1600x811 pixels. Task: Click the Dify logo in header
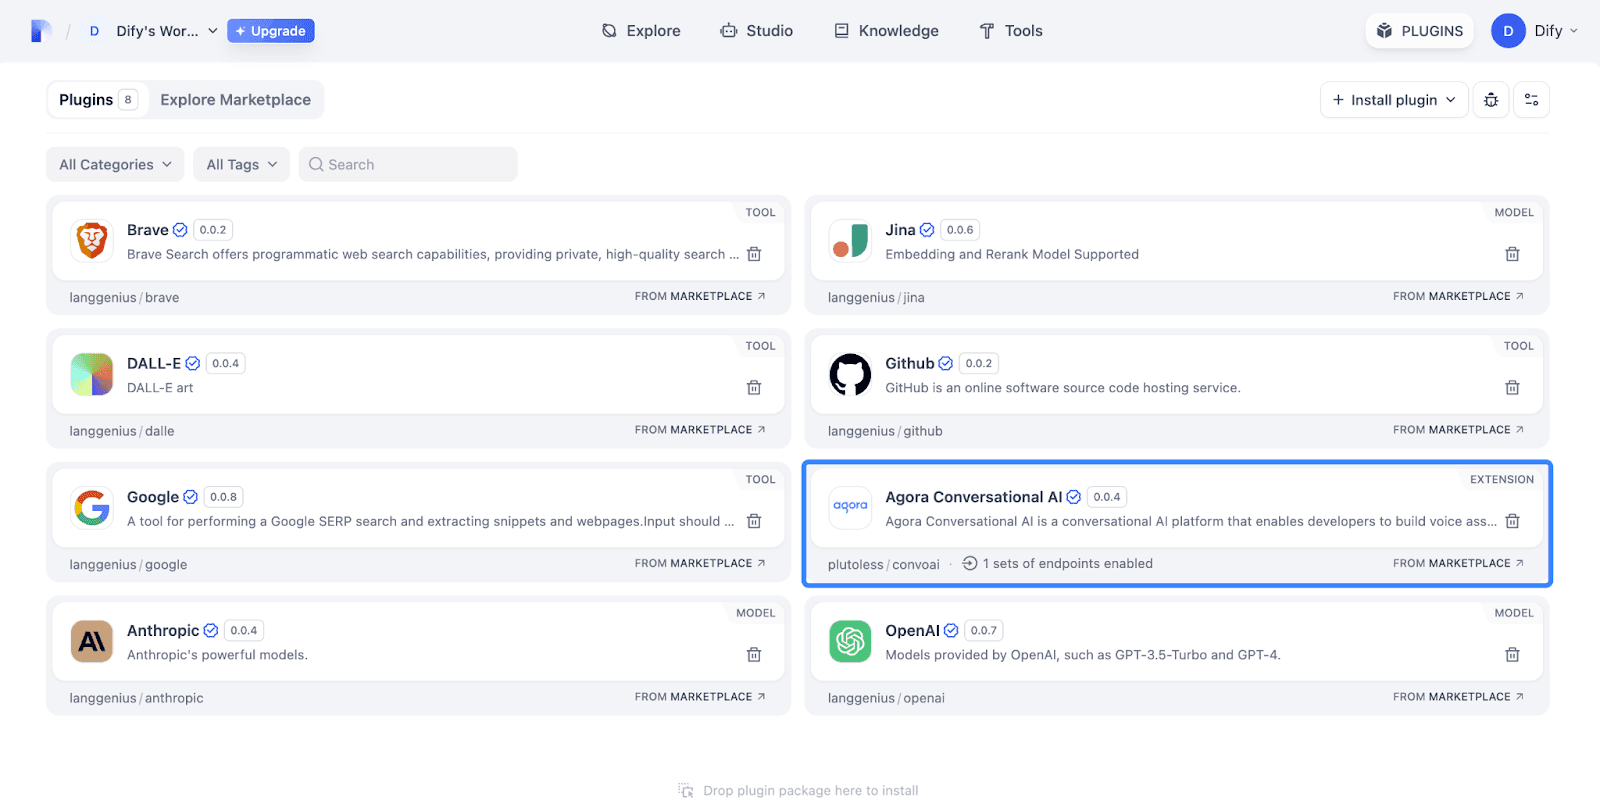(41, 31)
